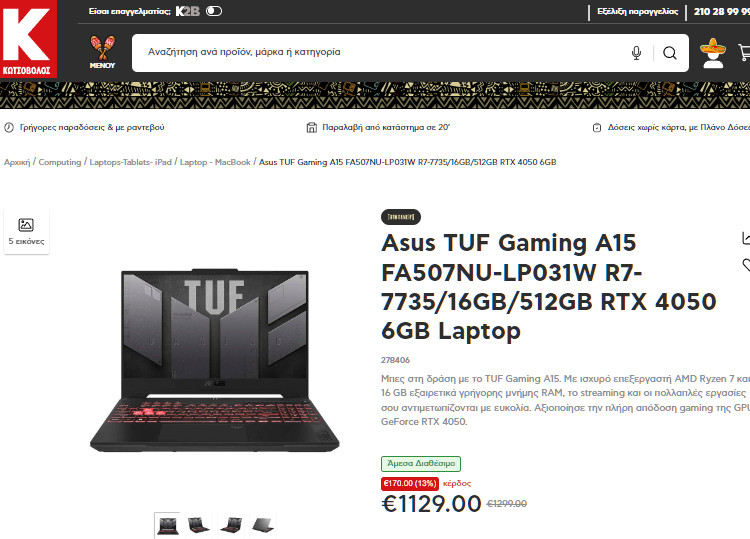Viewport: 750px width, 539px height.
Task: Add the laptop to wishlist heart icon
Action: pyautogui.click(x=746, y=264)
